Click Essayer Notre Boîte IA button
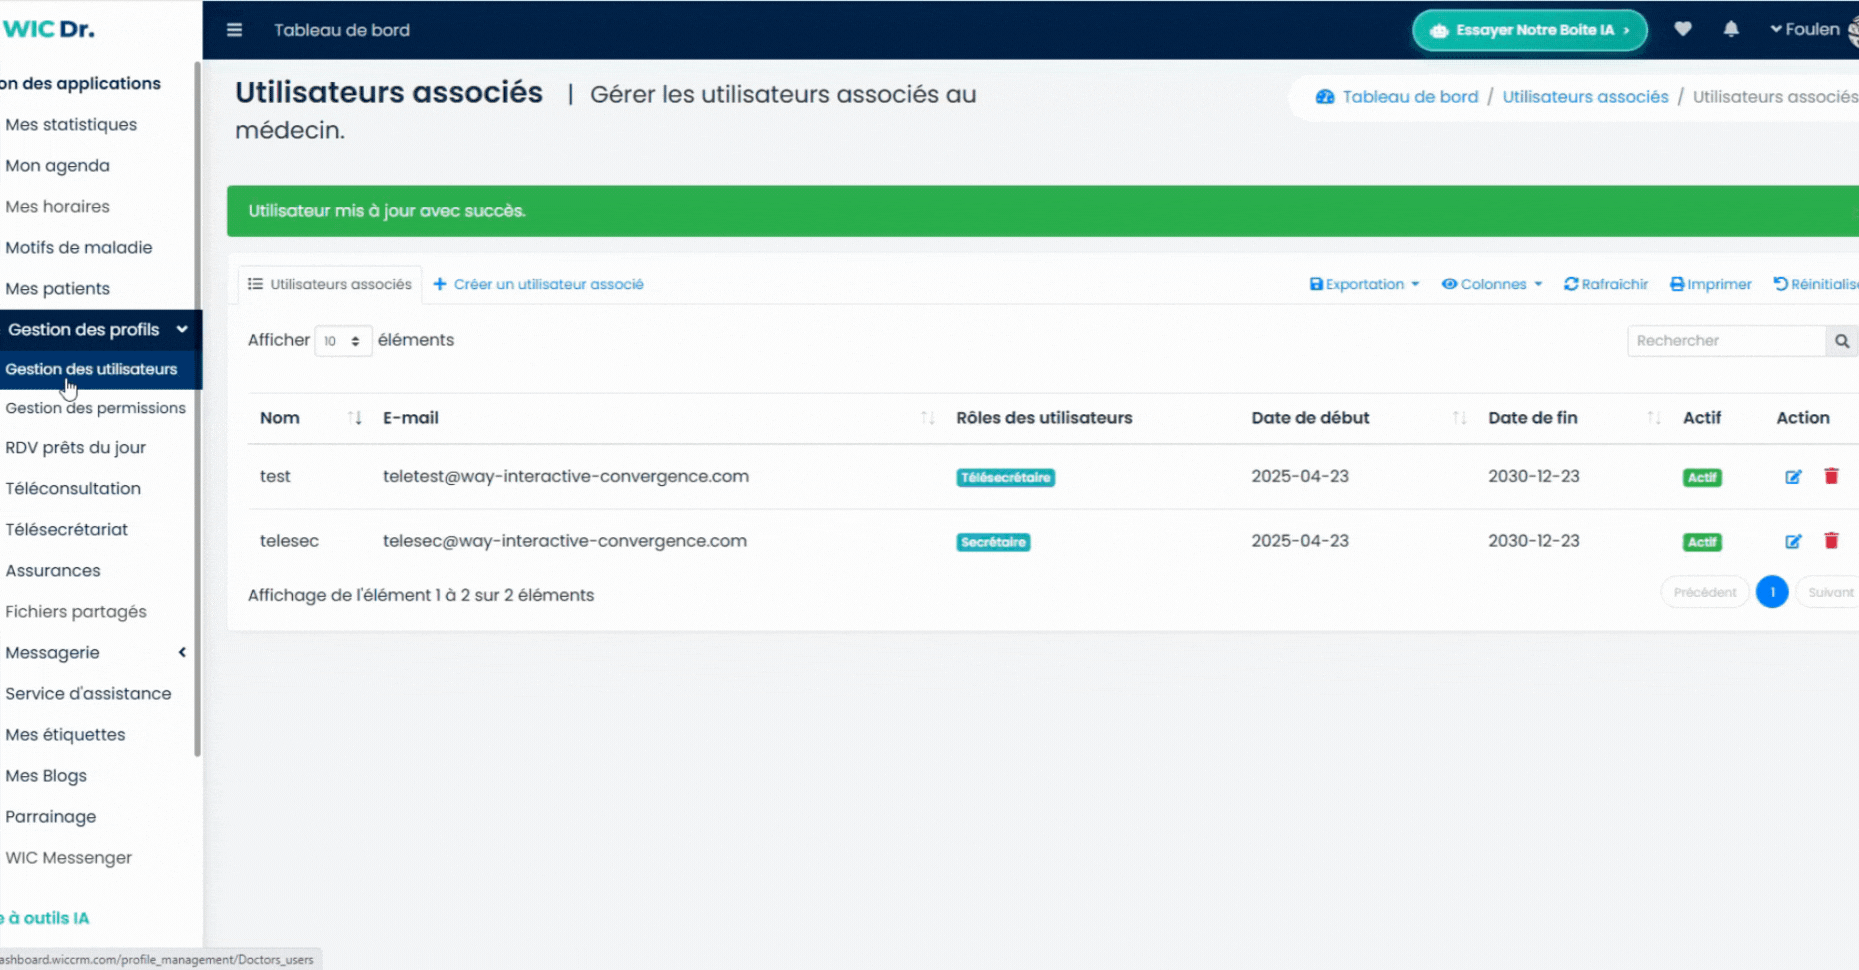The width and height of the screenshot is (1859, 970). tap(1529, 30)
